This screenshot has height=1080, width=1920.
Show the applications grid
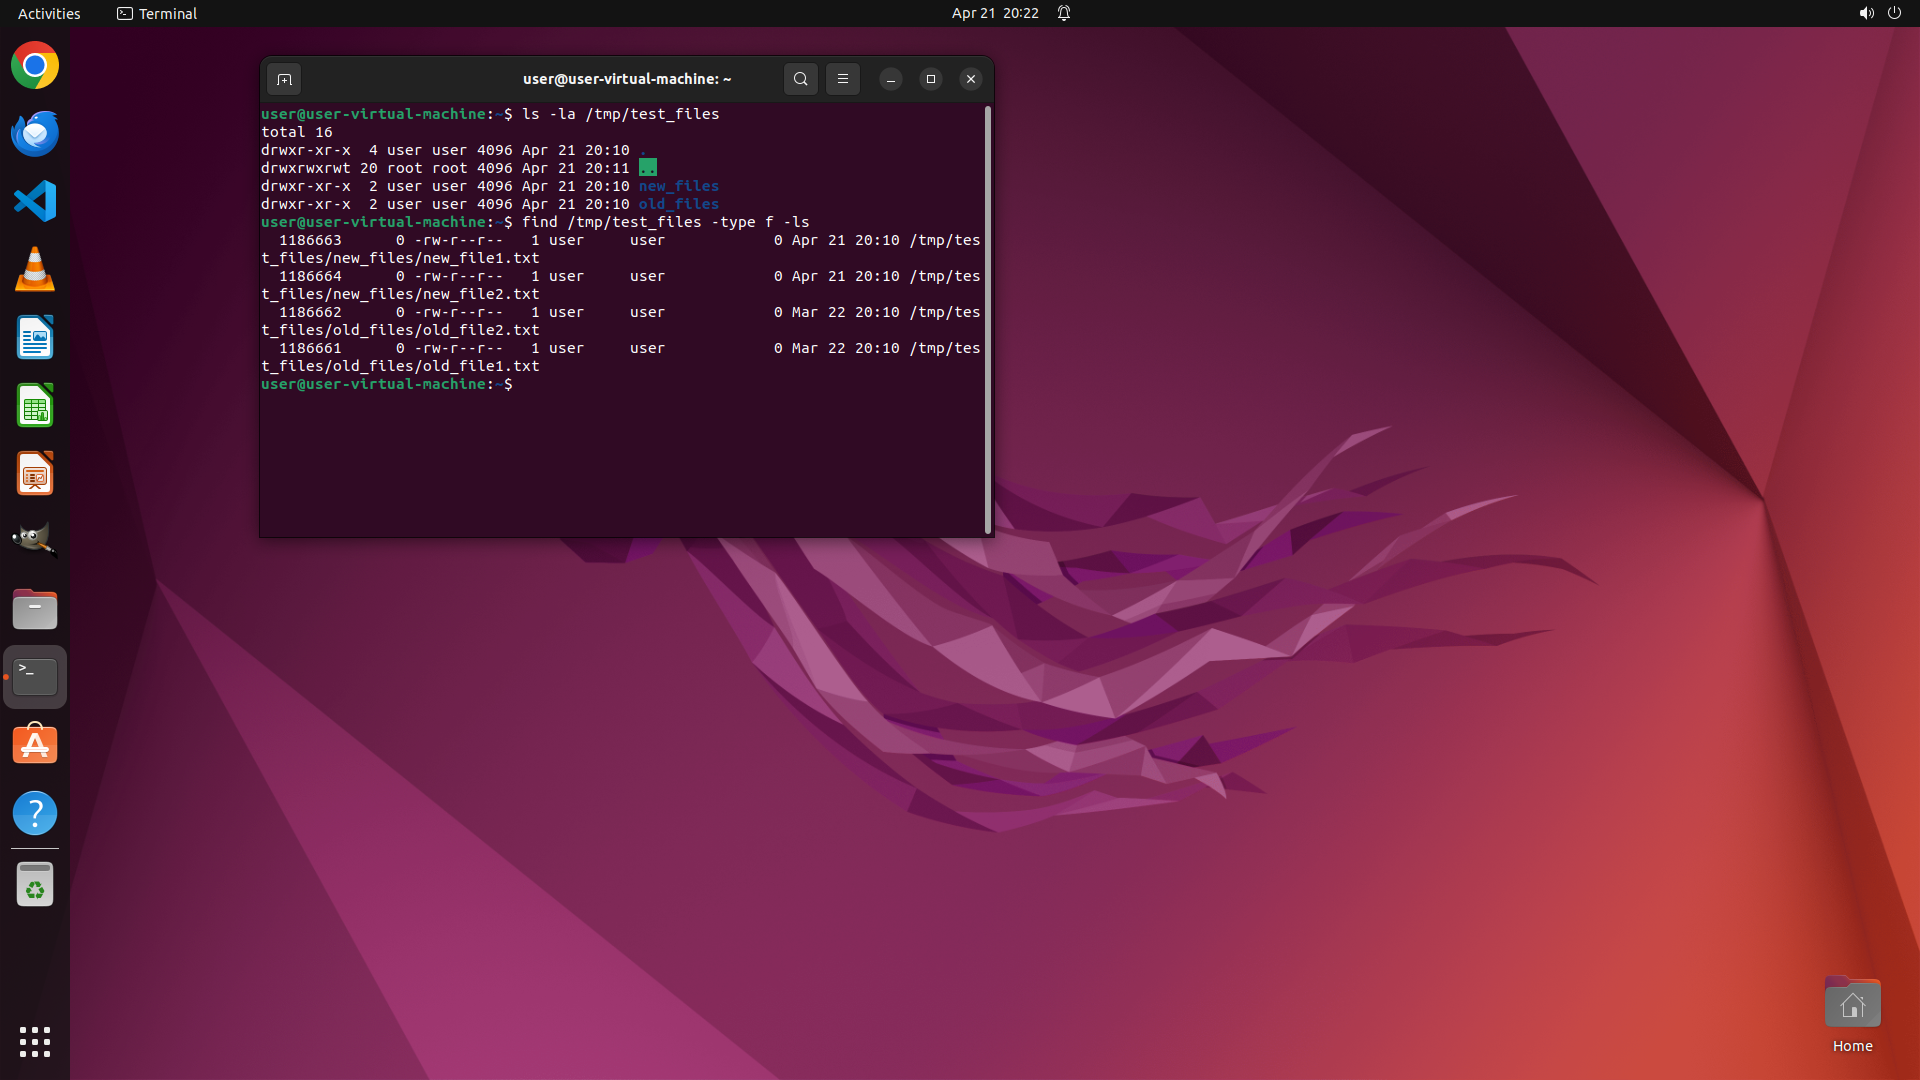tap(35, 1041)
